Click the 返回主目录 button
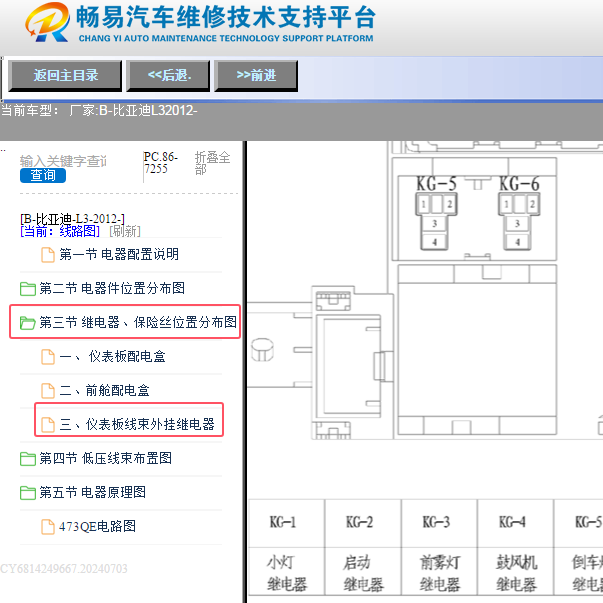Screen dimensions: 603x603 coord(65,76)
